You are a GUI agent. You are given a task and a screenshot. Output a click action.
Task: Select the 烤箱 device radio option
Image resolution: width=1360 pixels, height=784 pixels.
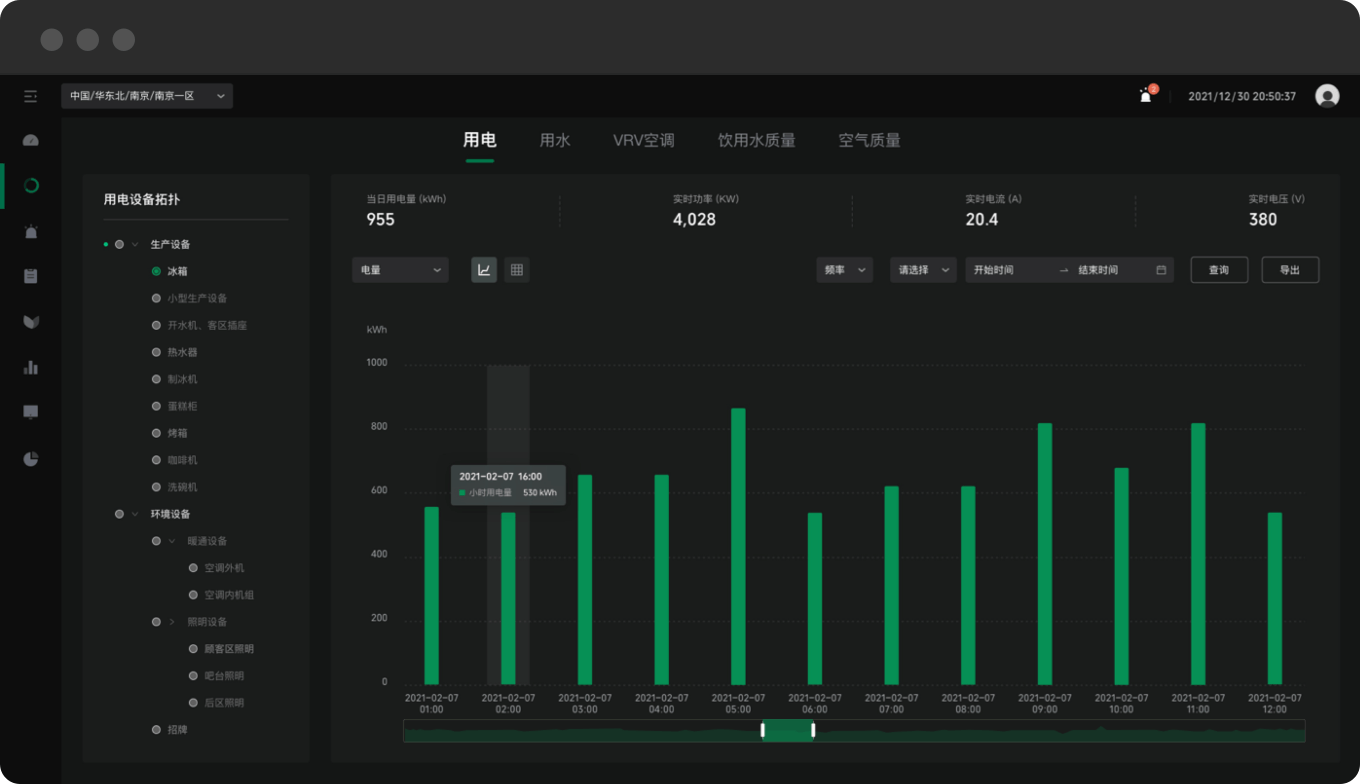pyautogui.click(x=156, y=433)
